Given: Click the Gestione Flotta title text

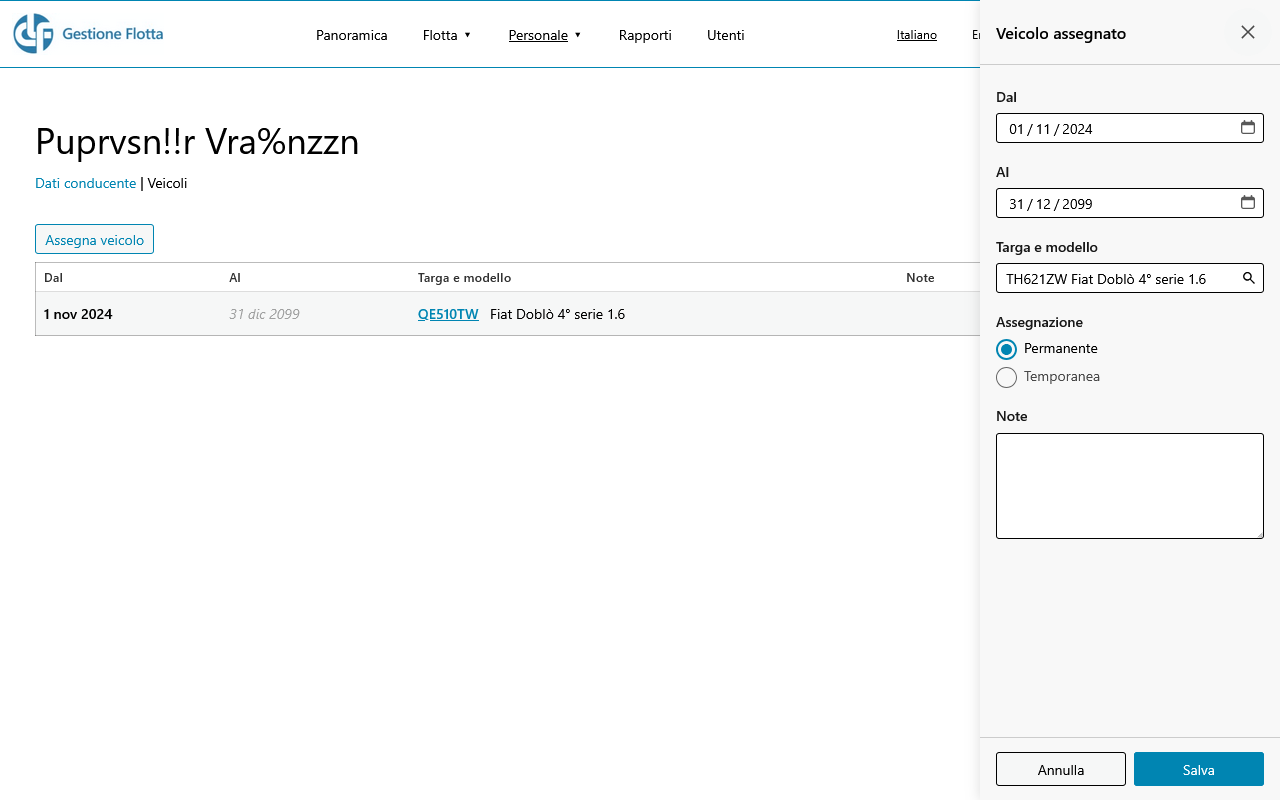Looking at the screenshot, I should [113, 34].
